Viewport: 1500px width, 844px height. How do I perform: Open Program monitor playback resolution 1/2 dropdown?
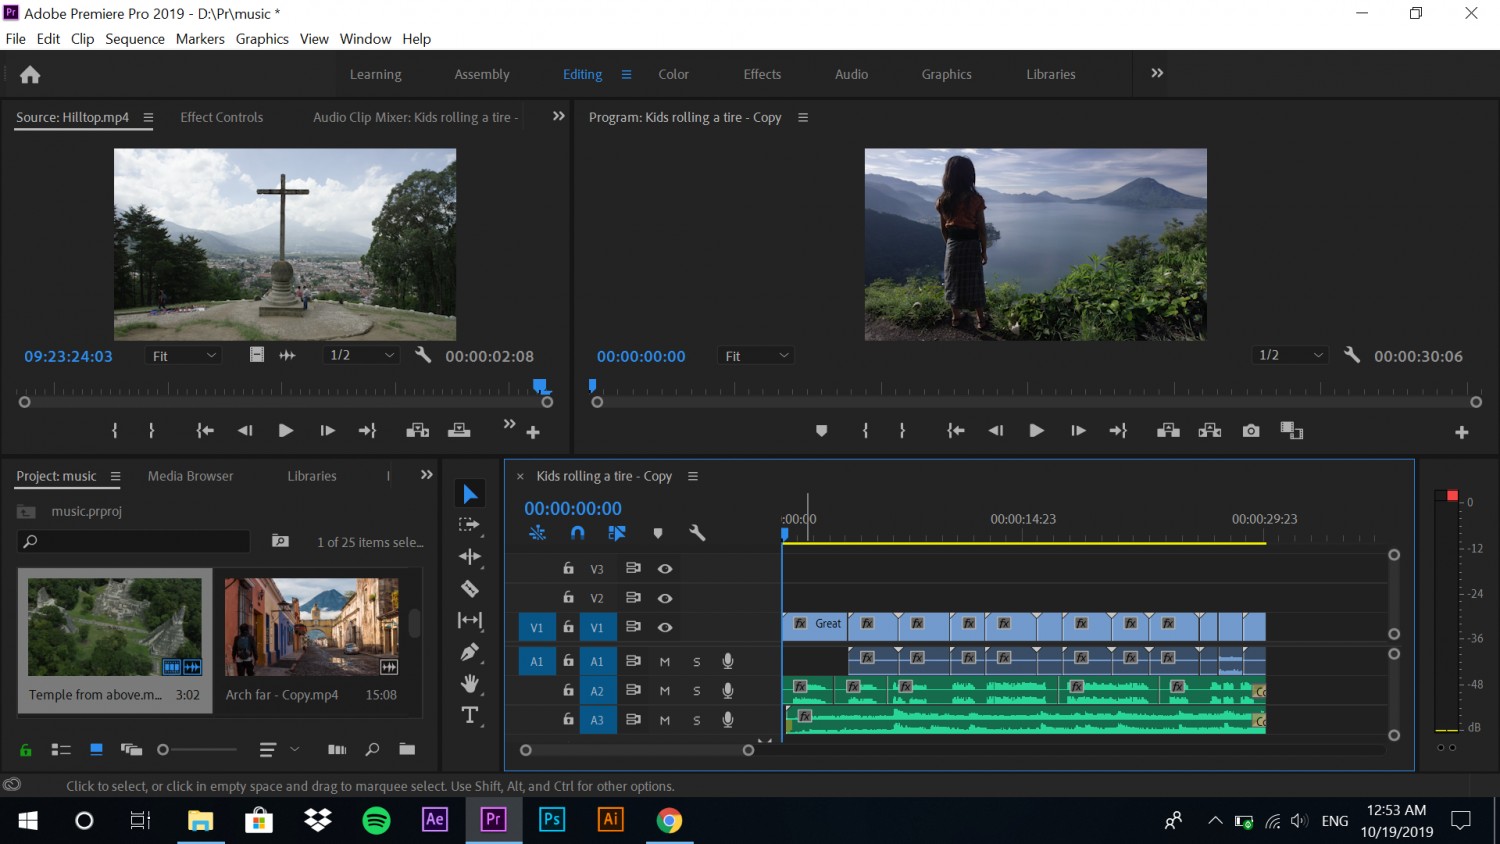coord(1291,356)
